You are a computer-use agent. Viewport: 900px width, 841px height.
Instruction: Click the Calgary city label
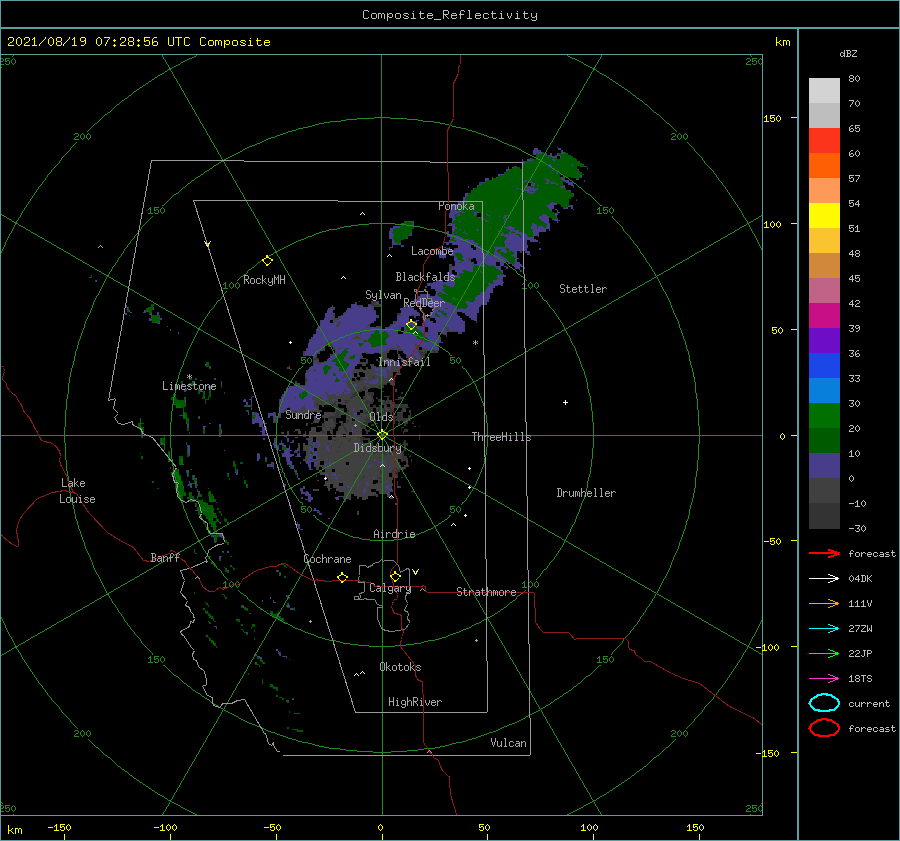tap(390, 588)
